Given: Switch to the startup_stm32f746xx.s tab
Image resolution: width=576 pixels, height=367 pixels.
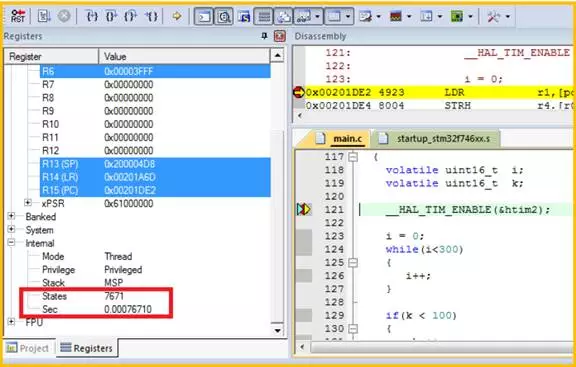Looking at the screenshot, I should coord(436,139).
